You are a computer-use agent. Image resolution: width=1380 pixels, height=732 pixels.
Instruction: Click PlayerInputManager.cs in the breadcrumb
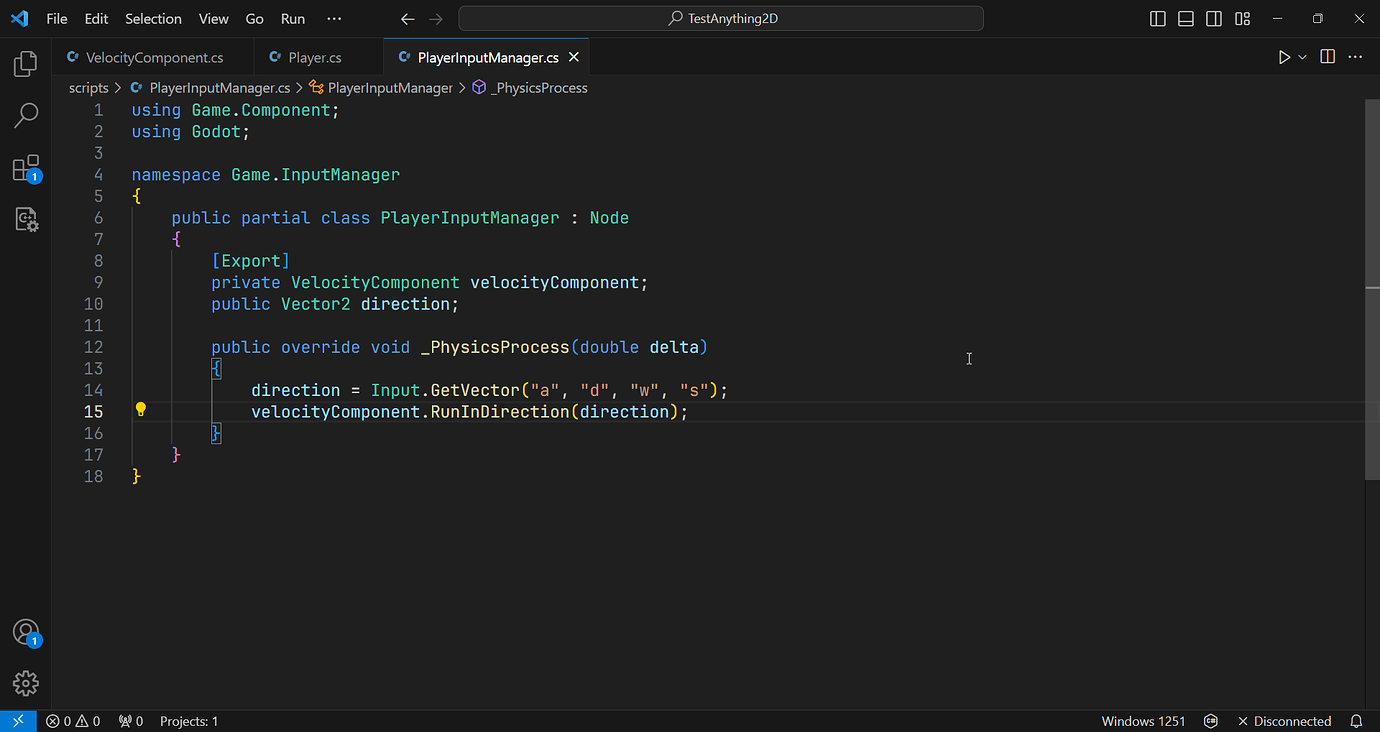tap(219, 88)
